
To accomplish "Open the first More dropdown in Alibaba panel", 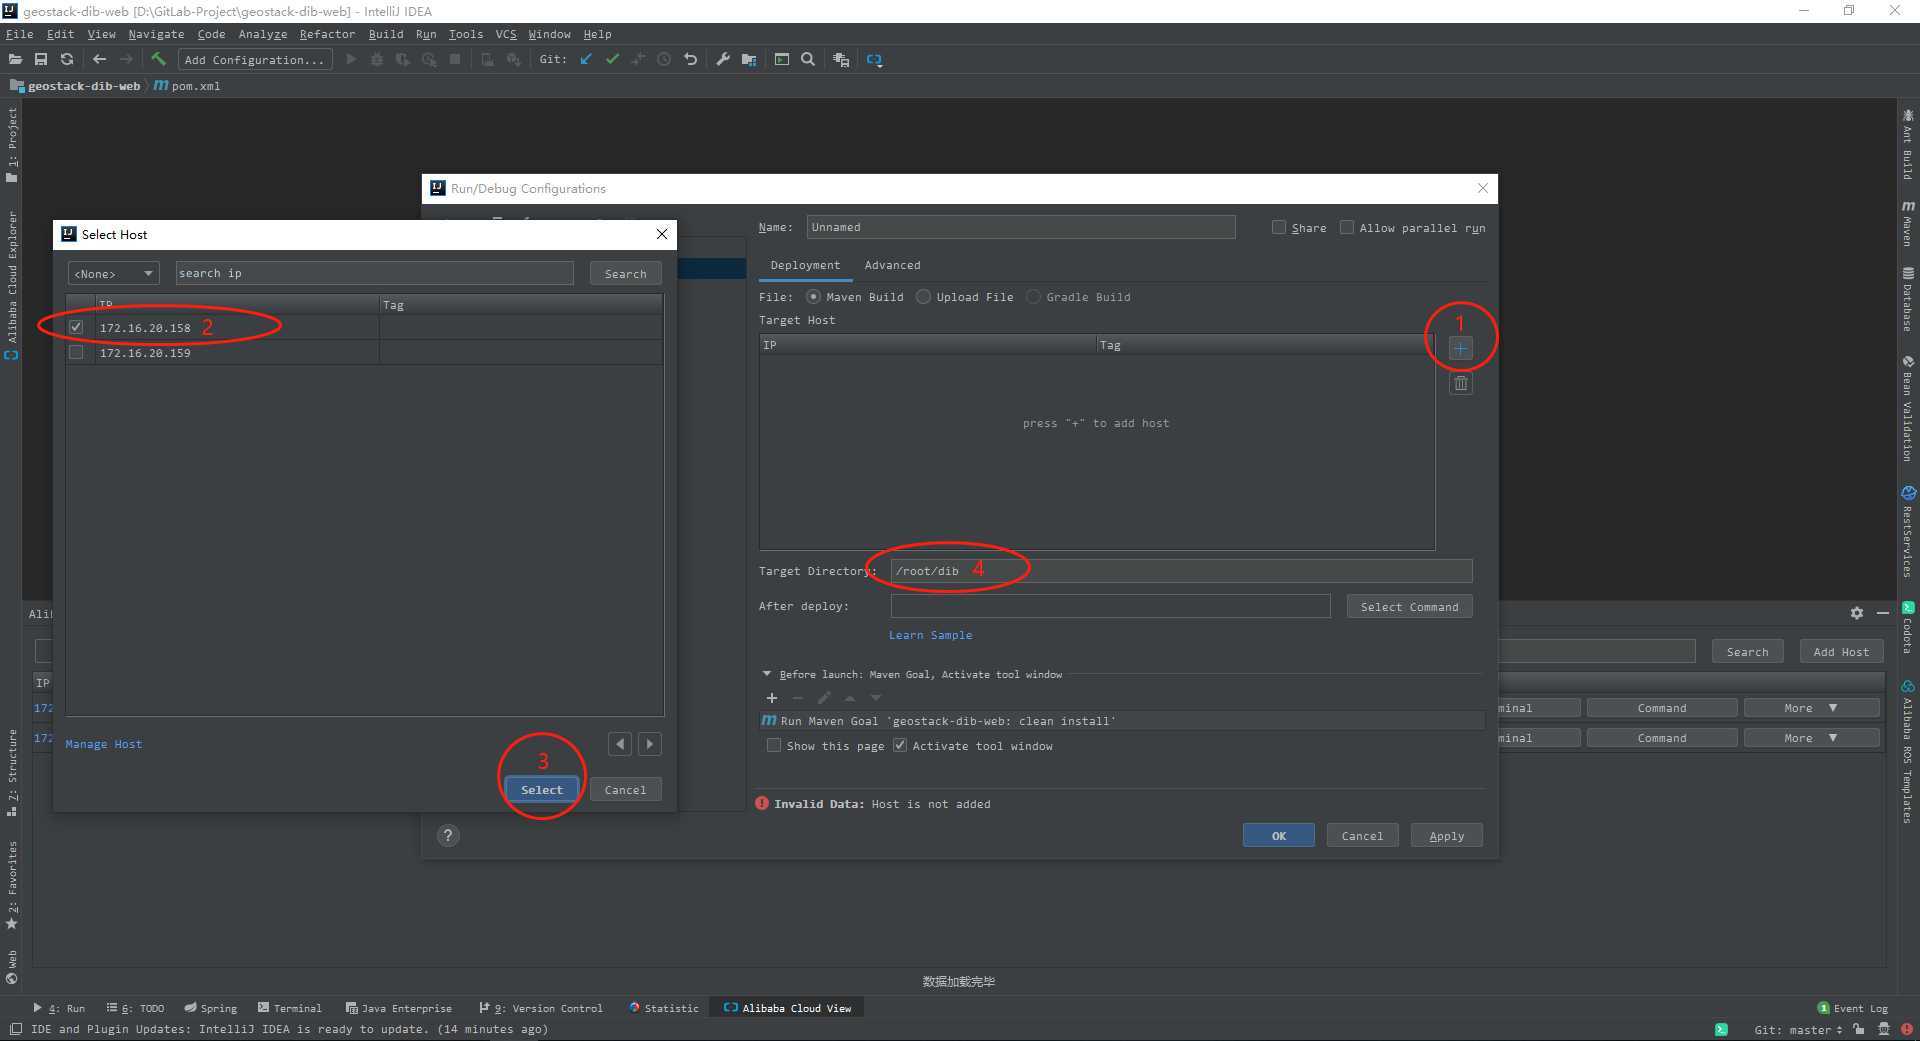I will click(x=1811, y=708).
